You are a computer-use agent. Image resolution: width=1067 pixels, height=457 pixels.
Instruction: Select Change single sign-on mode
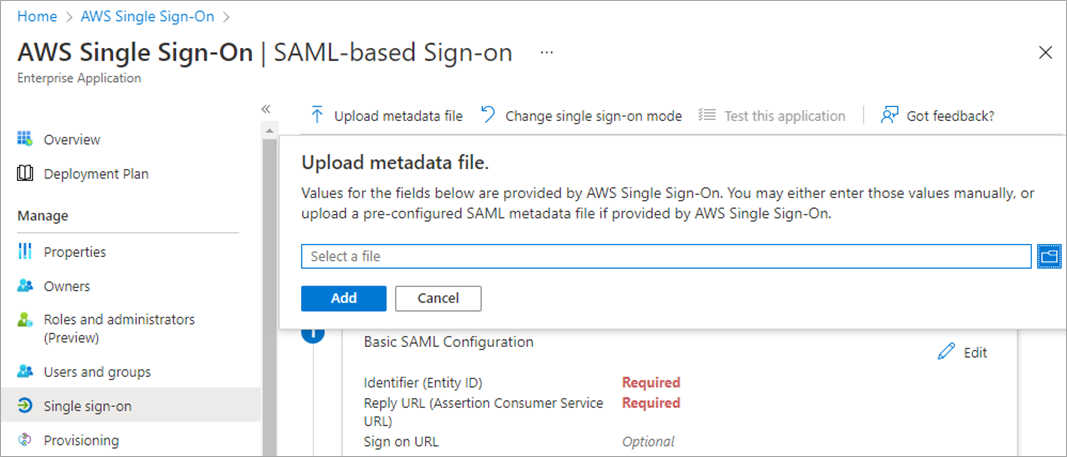click(x=581, y=116)
